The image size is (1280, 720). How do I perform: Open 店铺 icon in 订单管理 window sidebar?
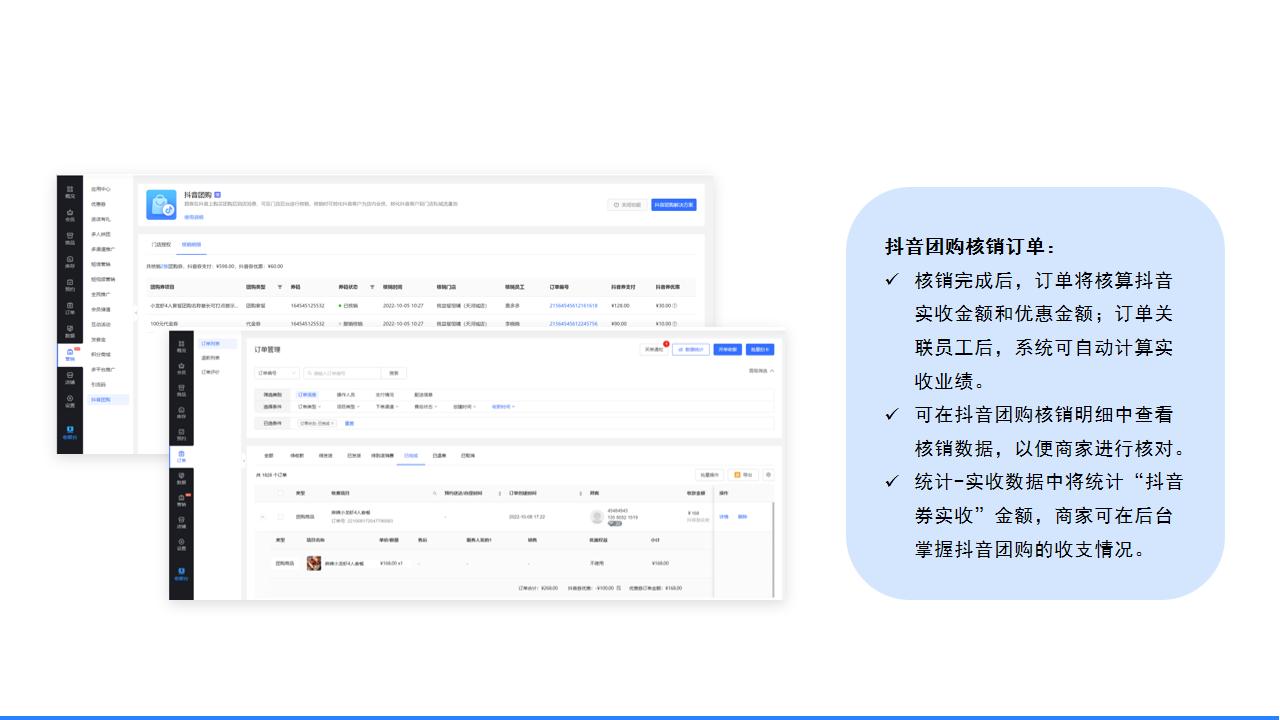(181, 522)
